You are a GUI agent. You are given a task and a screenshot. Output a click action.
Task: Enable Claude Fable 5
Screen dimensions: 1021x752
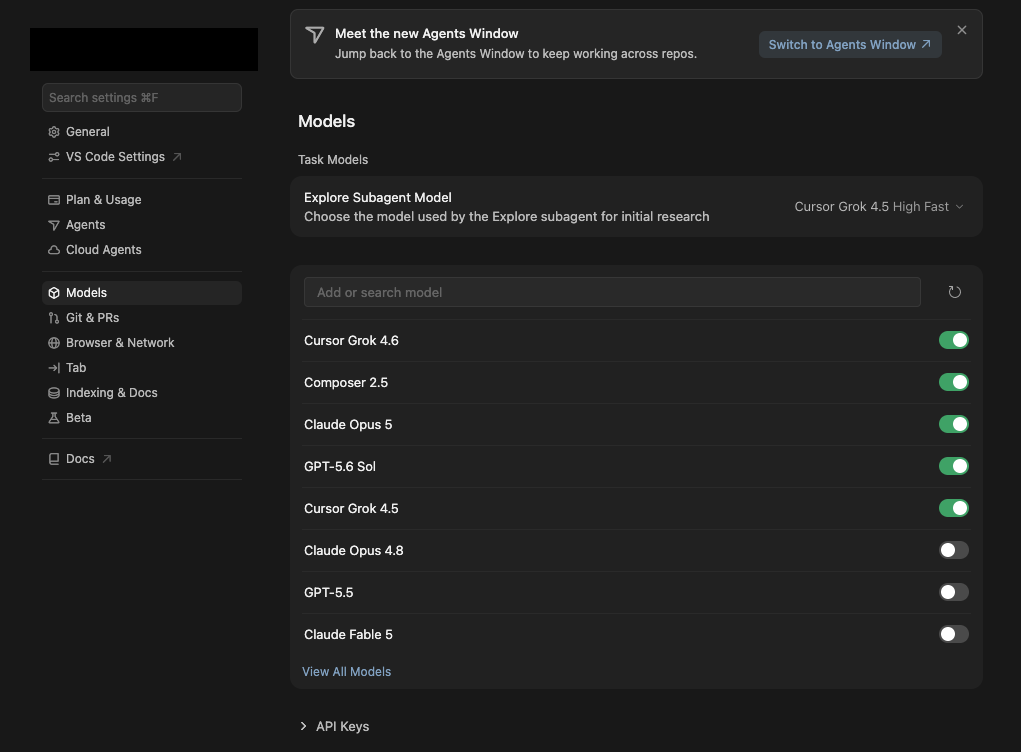[x=954, y=634]
